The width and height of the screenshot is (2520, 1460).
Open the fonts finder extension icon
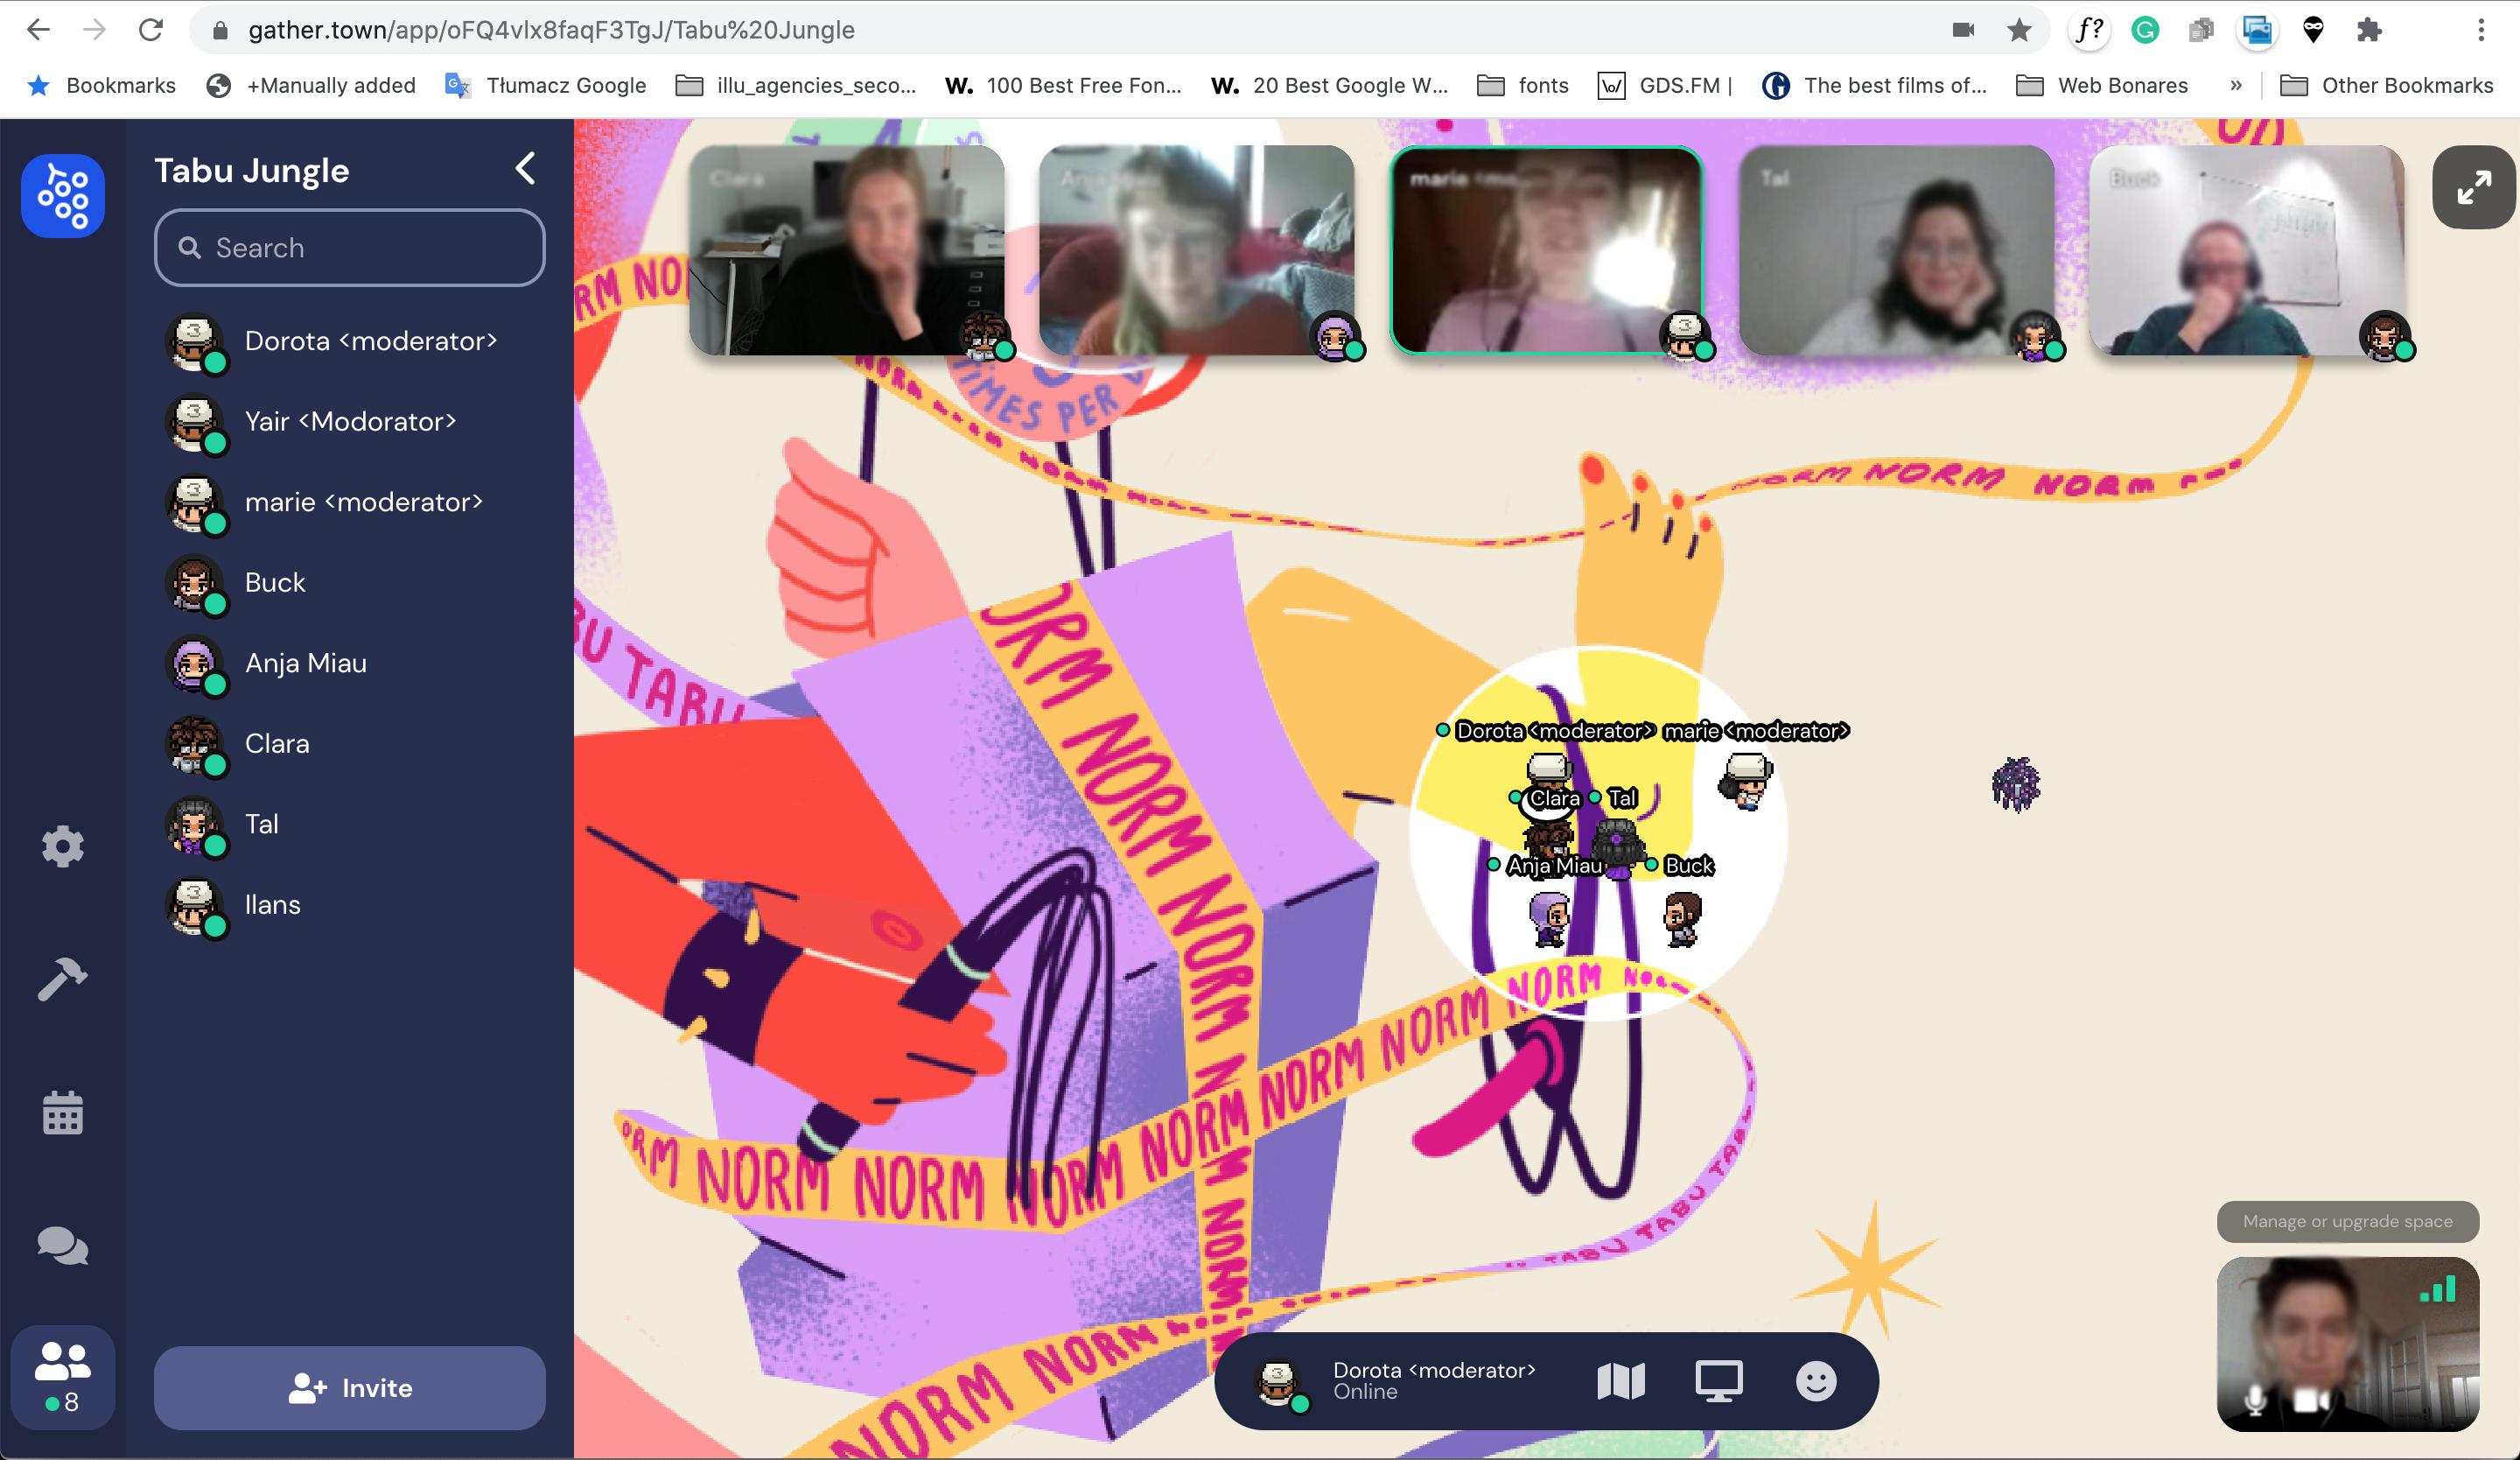click(x=2089, y=30)
